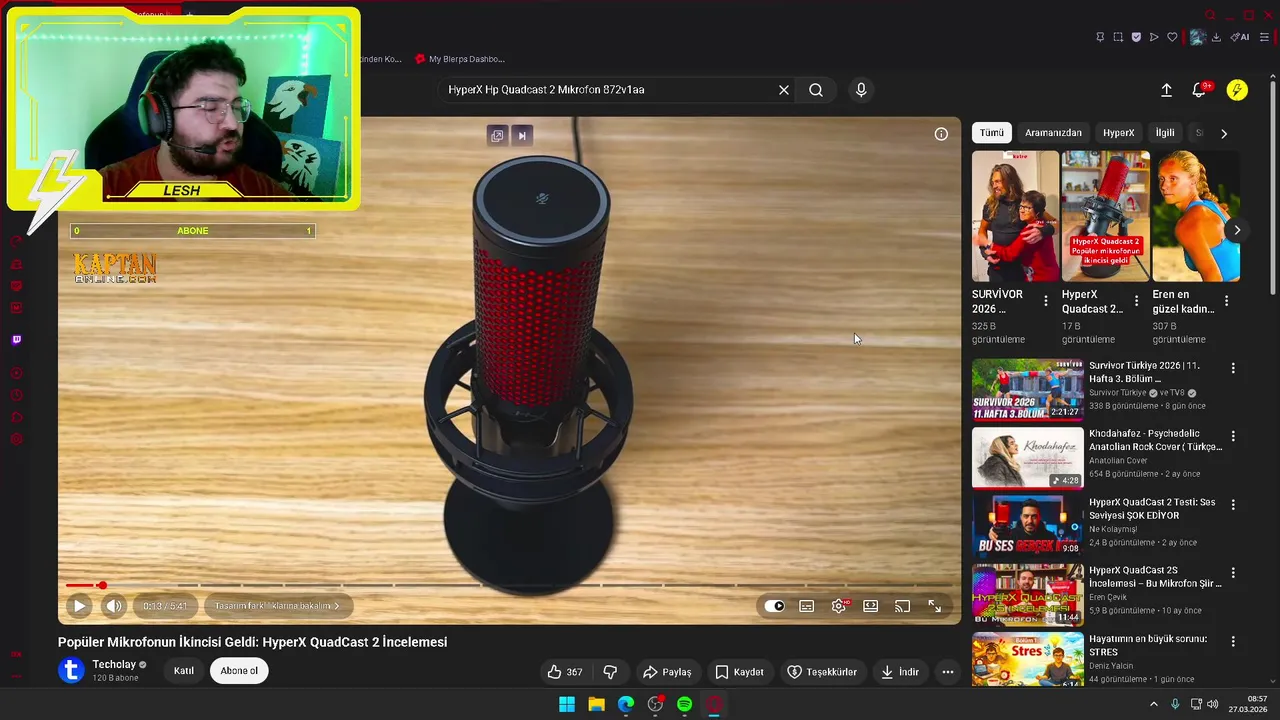Image resolution: width=1280 pixels, height=720 pixels.
Task: Advance the shorts shelf with next arrow
Action: [x=1237, y=230]
